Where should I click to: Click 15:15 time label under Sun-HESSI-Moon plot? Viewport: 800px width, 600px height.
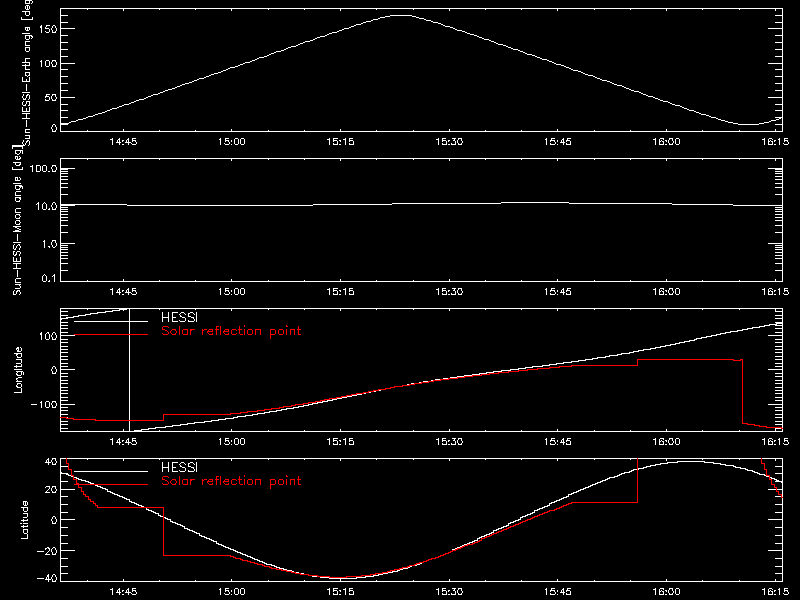point(340,292)
